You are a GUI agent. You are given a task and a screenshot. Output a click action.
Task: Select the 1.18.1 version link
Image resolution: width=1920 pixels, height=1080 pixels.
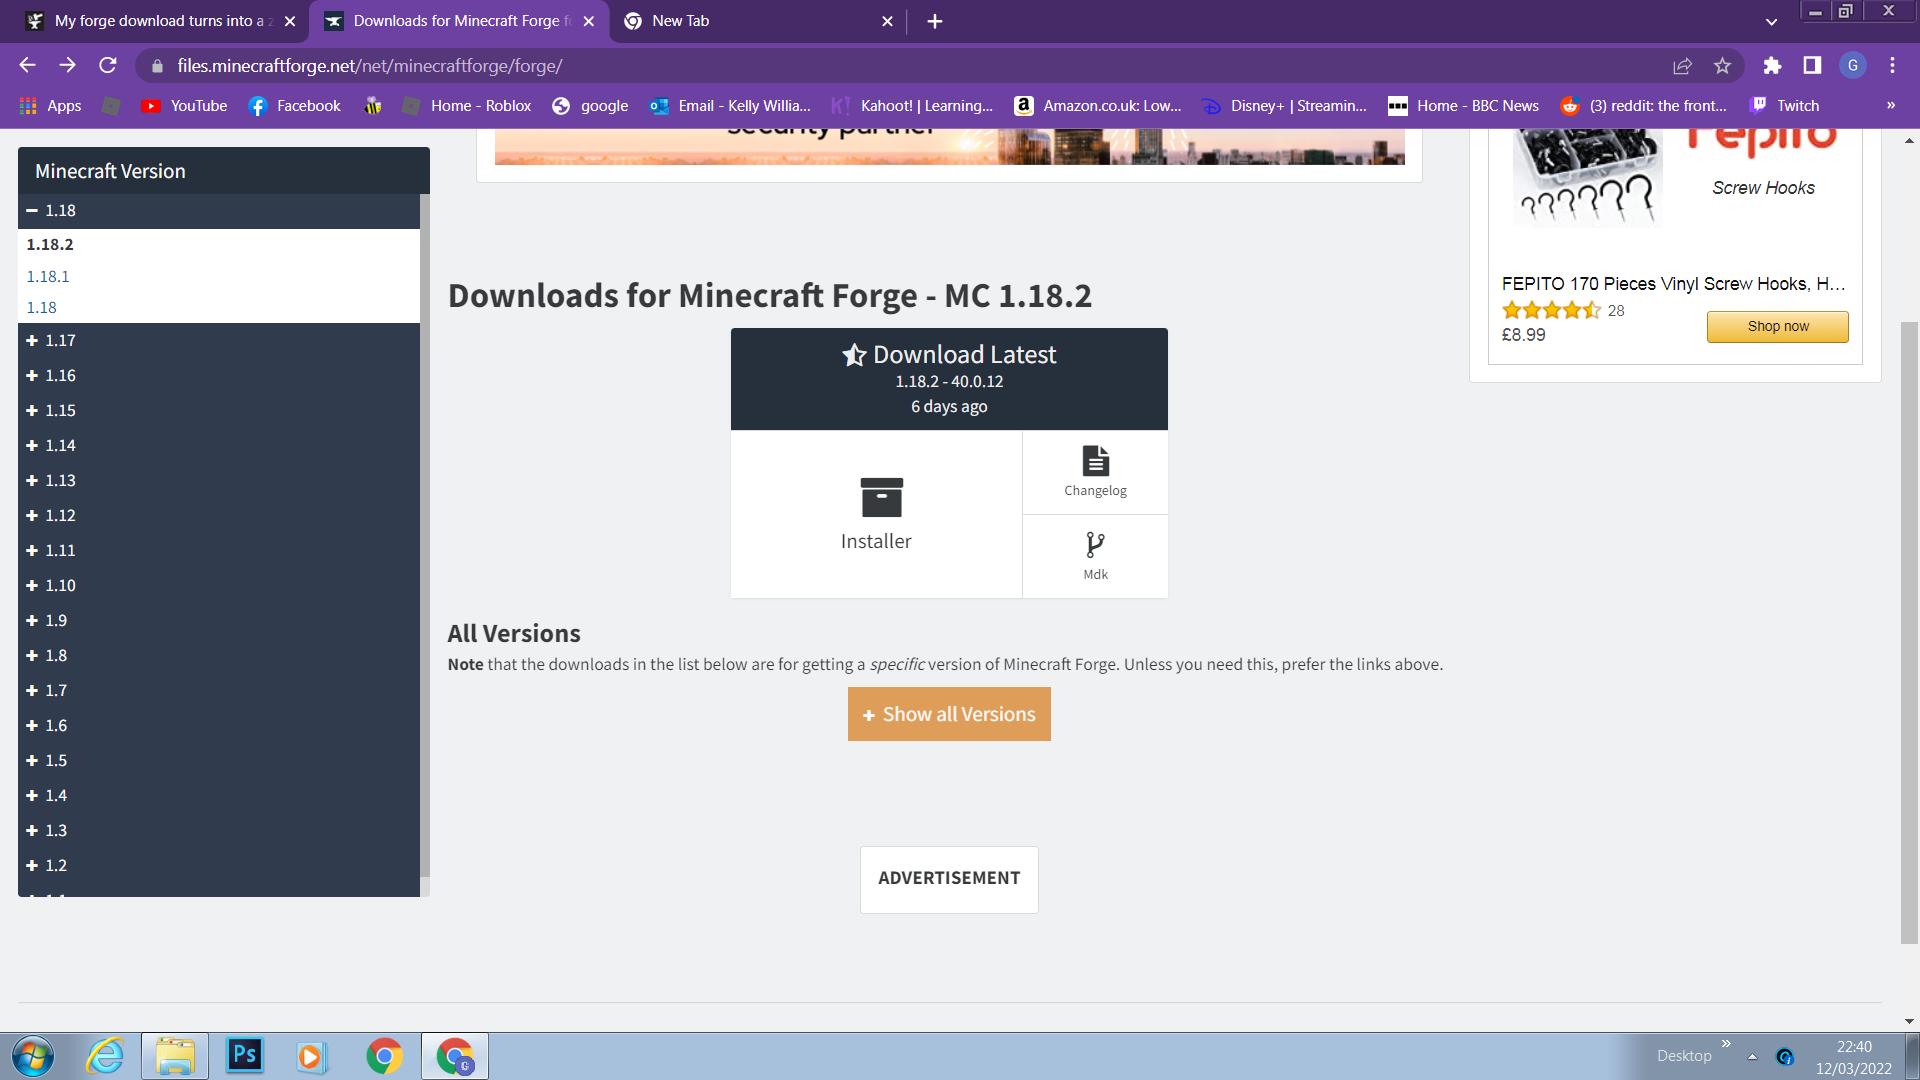point(48,276)
